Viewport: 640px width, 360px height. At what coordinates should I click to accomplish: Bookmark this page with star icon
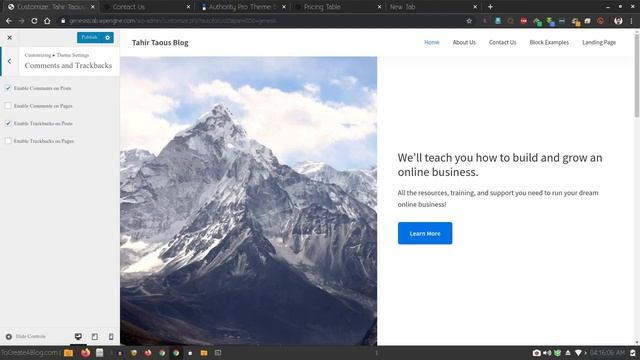pos(469,21)
